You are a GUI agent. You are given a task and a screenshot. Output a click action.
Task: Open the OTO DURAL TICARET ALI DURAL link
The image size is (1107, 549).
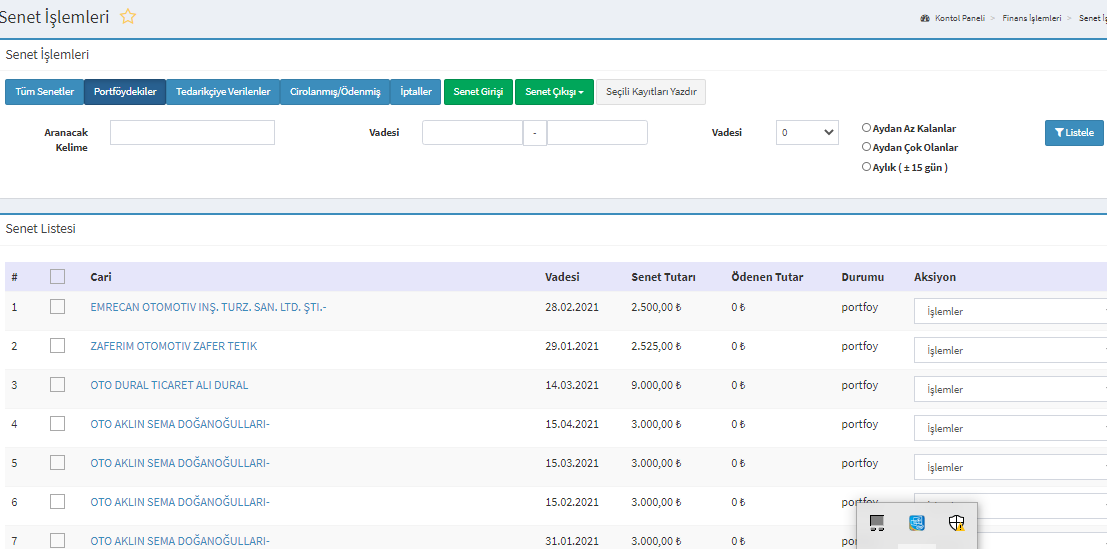[x=169, y=385]
